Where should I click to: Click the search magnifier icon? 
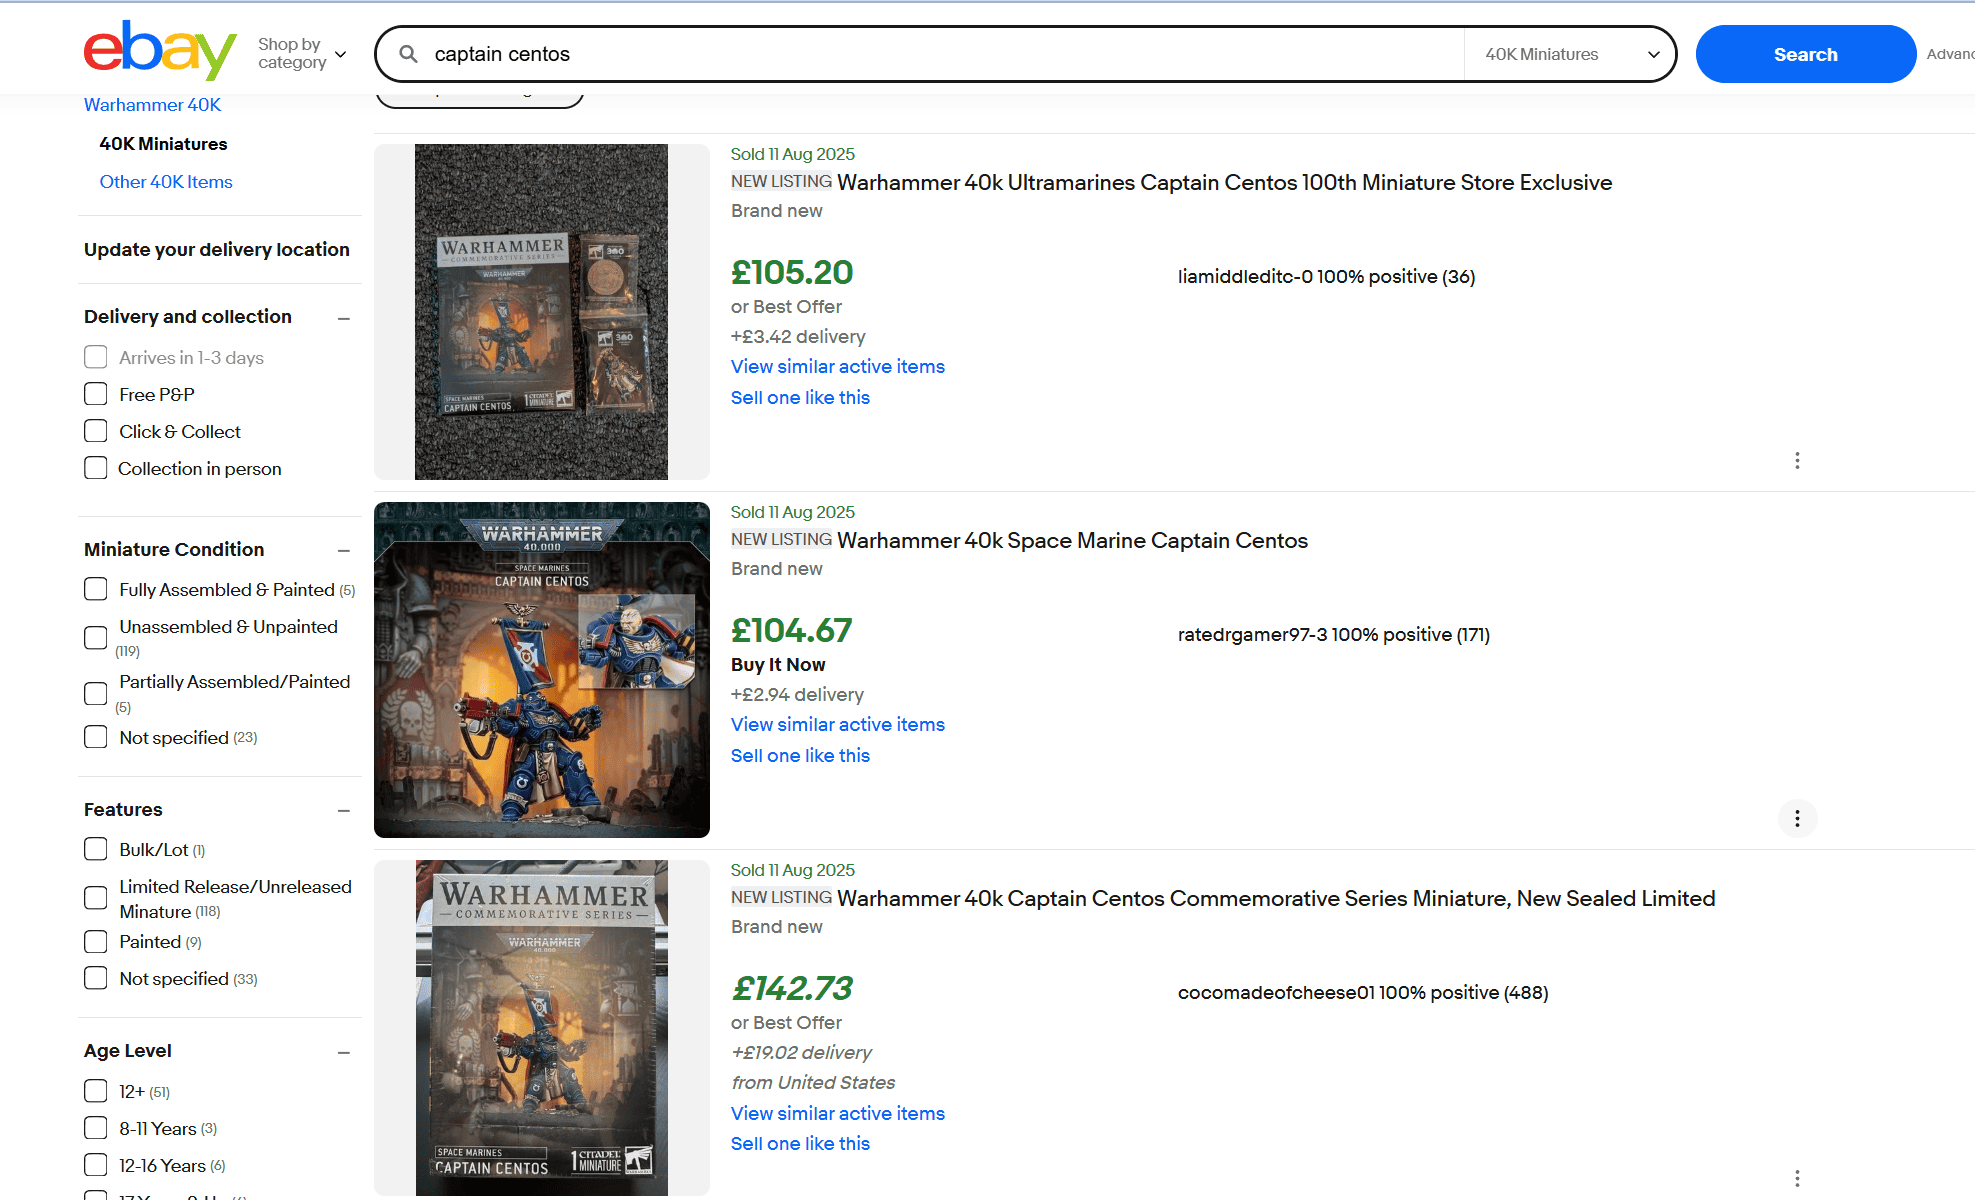click(408, 54)
